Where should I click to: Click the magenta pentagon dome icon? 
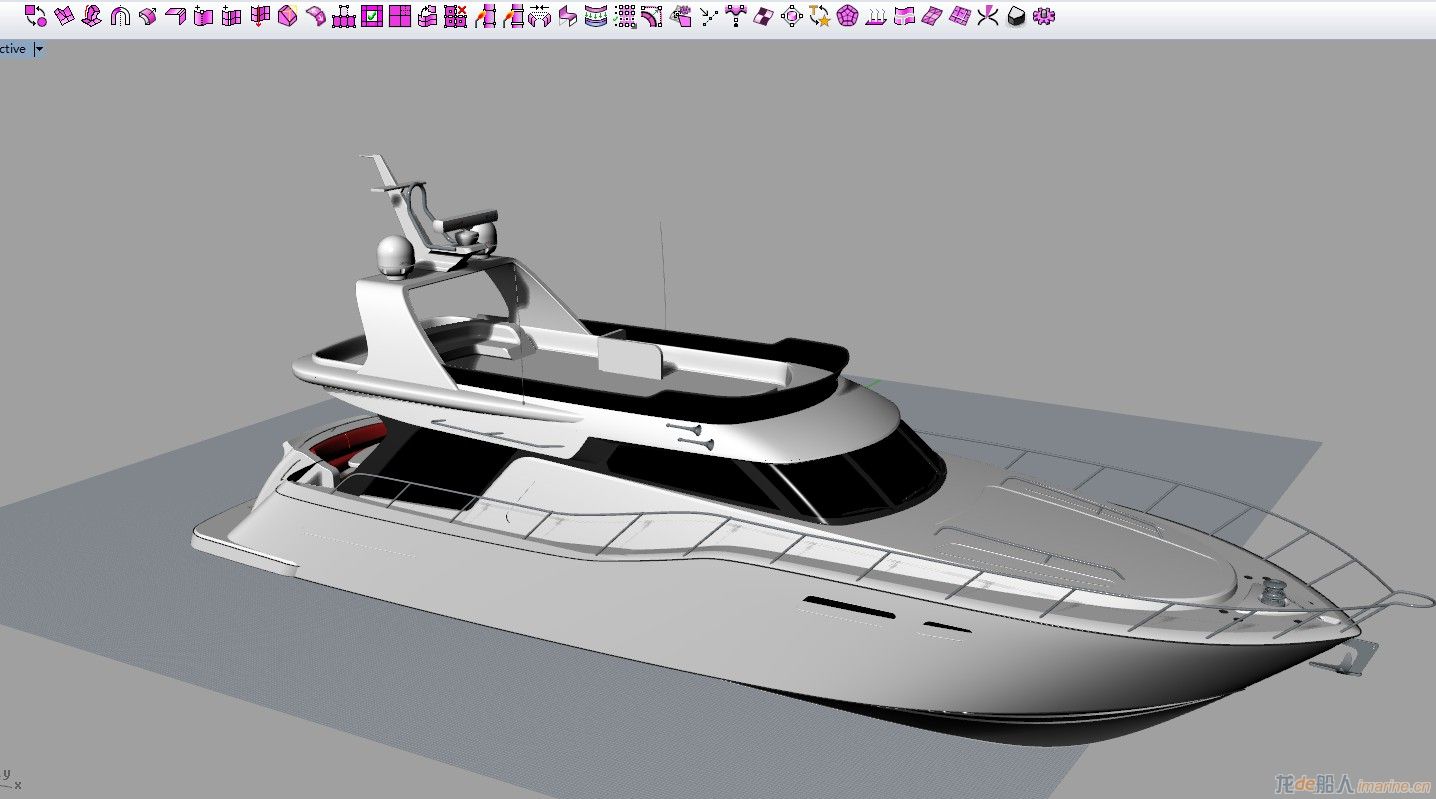click(x=848, y=16)
